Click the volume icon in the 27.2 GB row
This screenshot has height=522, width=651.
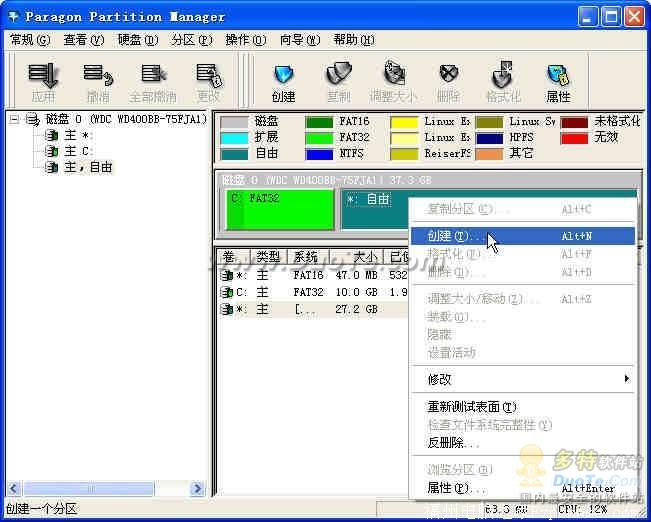pyautogui.click(x=227, y=309)
